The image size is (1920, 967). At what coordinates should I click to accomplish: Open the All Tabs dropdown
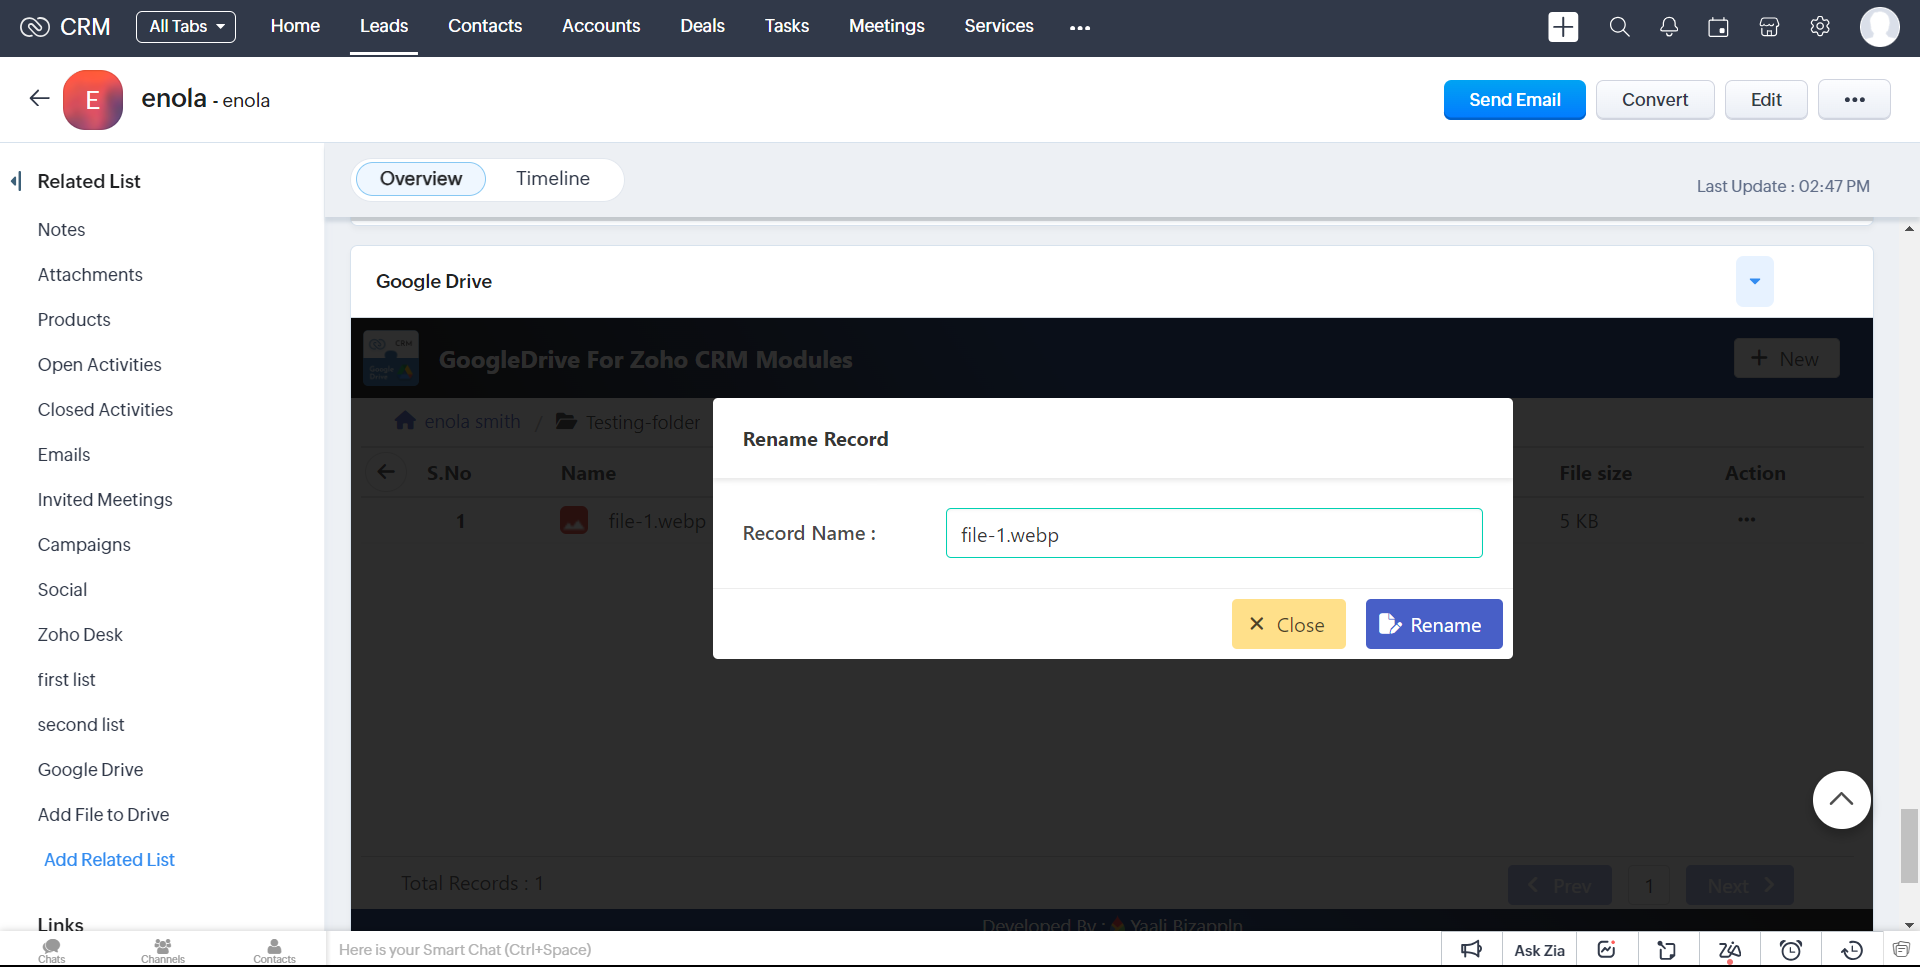[186, 27]
